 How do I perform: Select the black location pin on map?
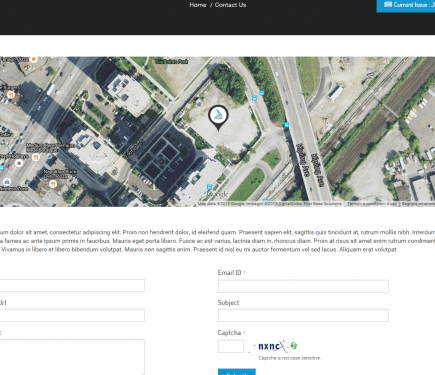(218, 118)
